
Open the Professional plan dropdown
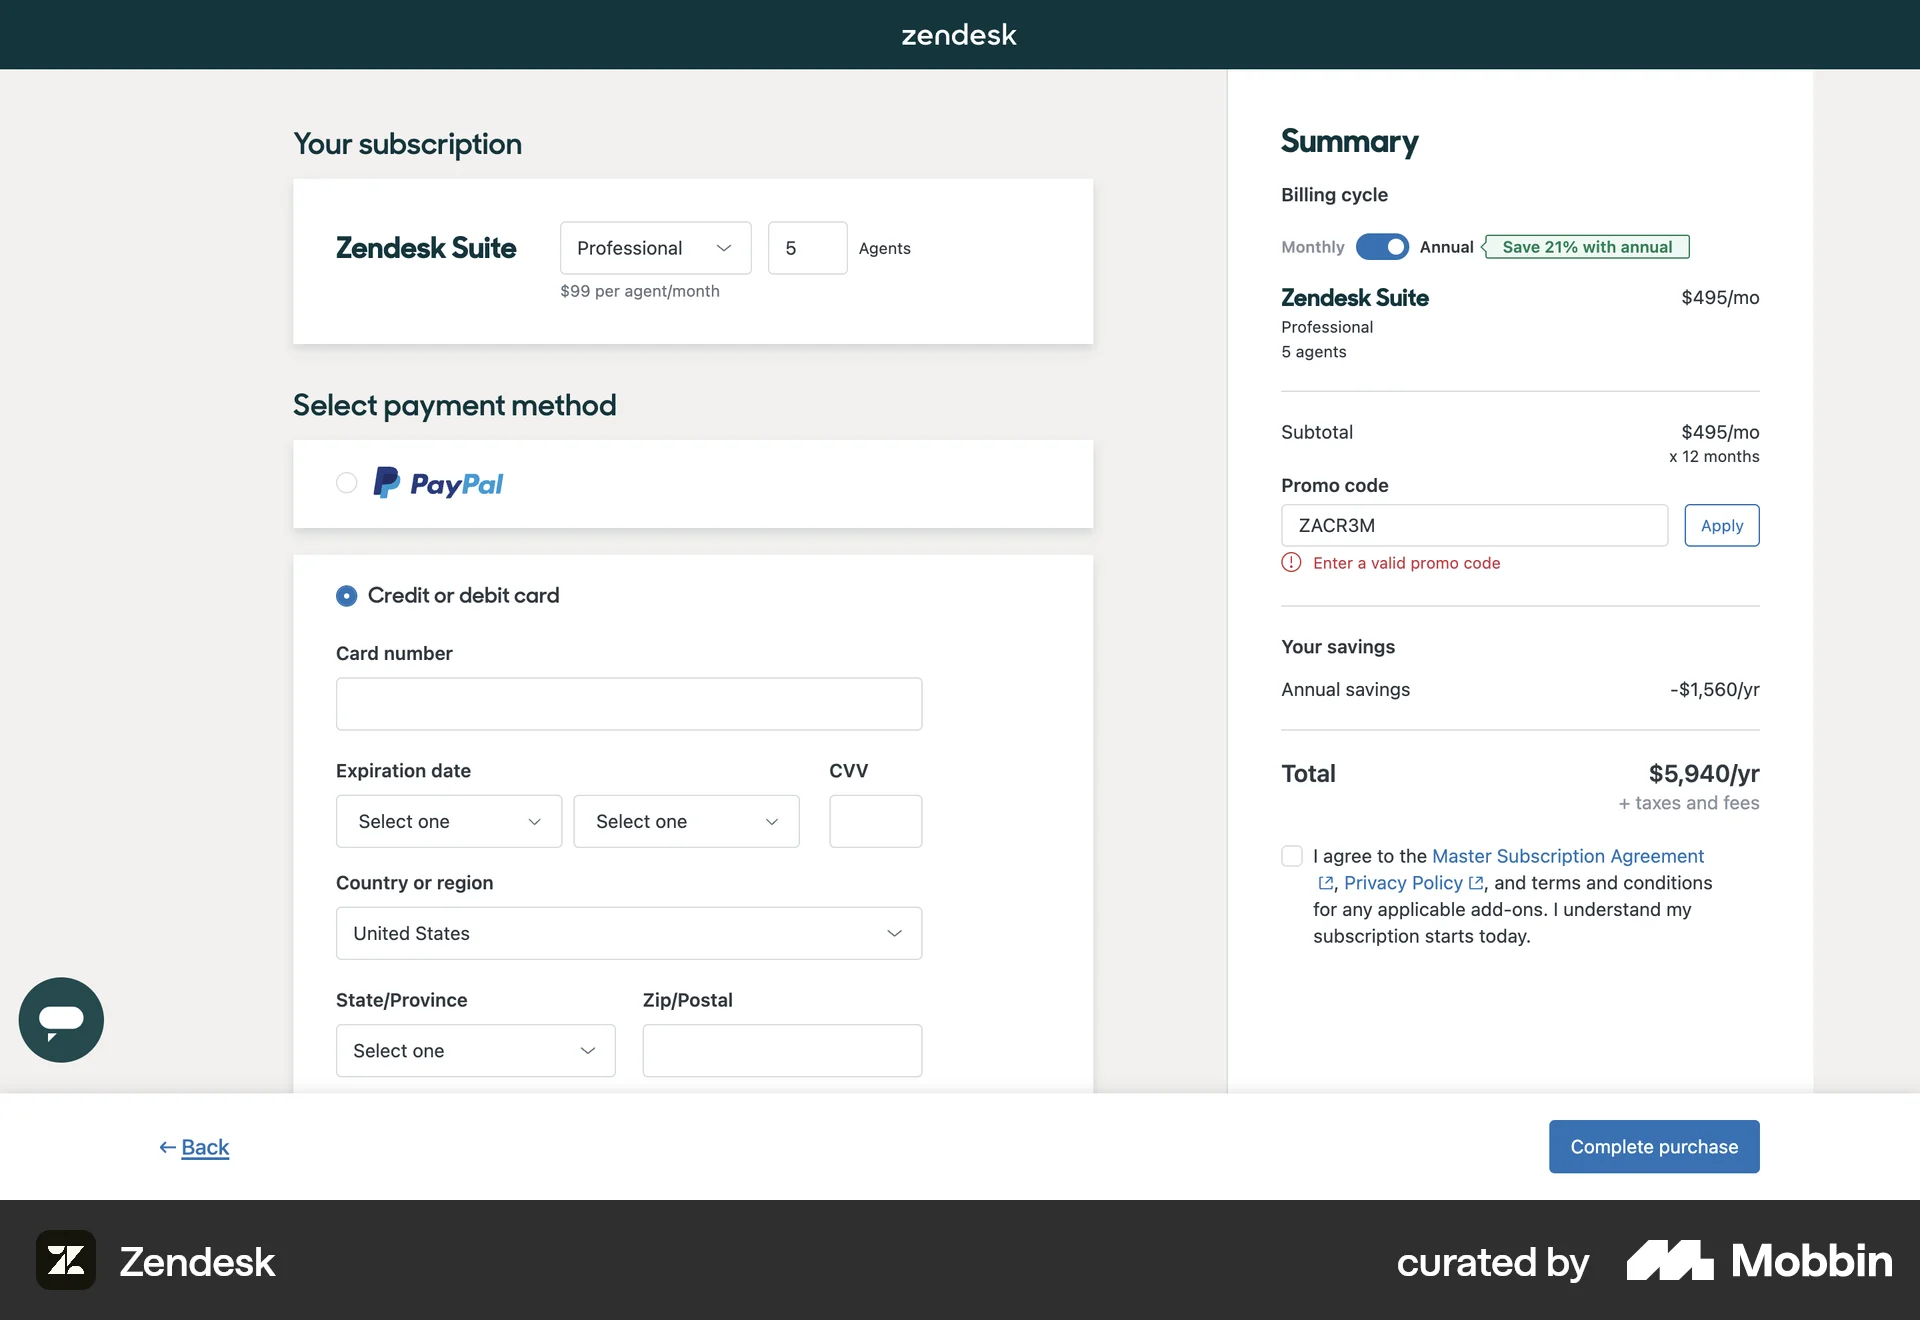coord(655,248)
